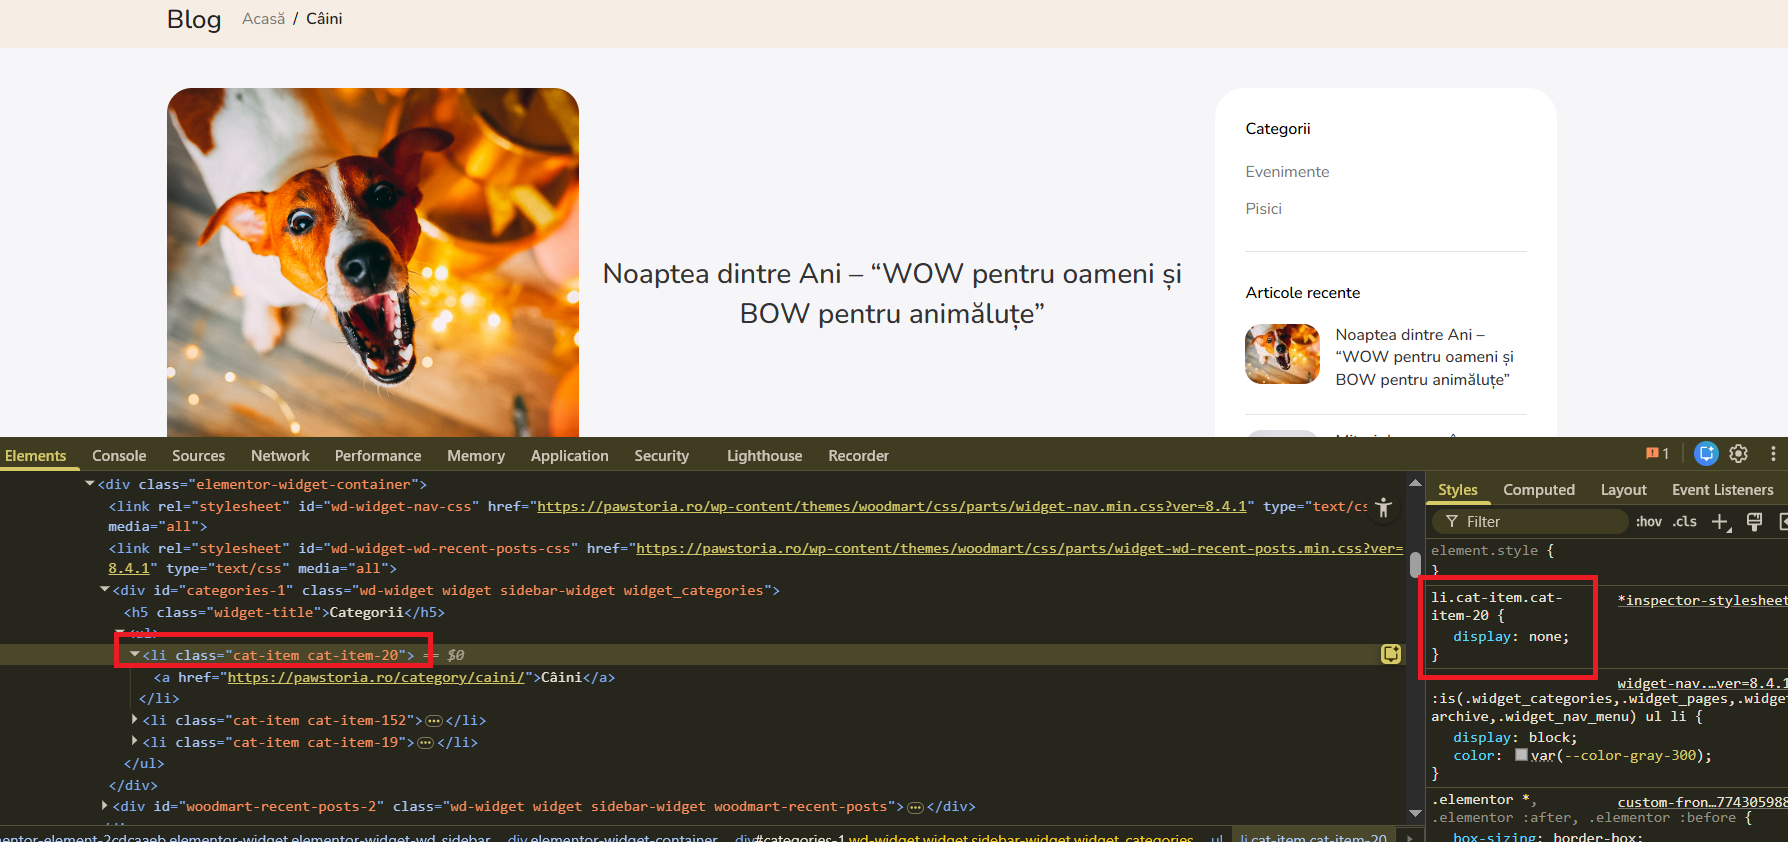1788x842 pixels.
Task: Click the dog photo article thumbnail
Action: 373,262
